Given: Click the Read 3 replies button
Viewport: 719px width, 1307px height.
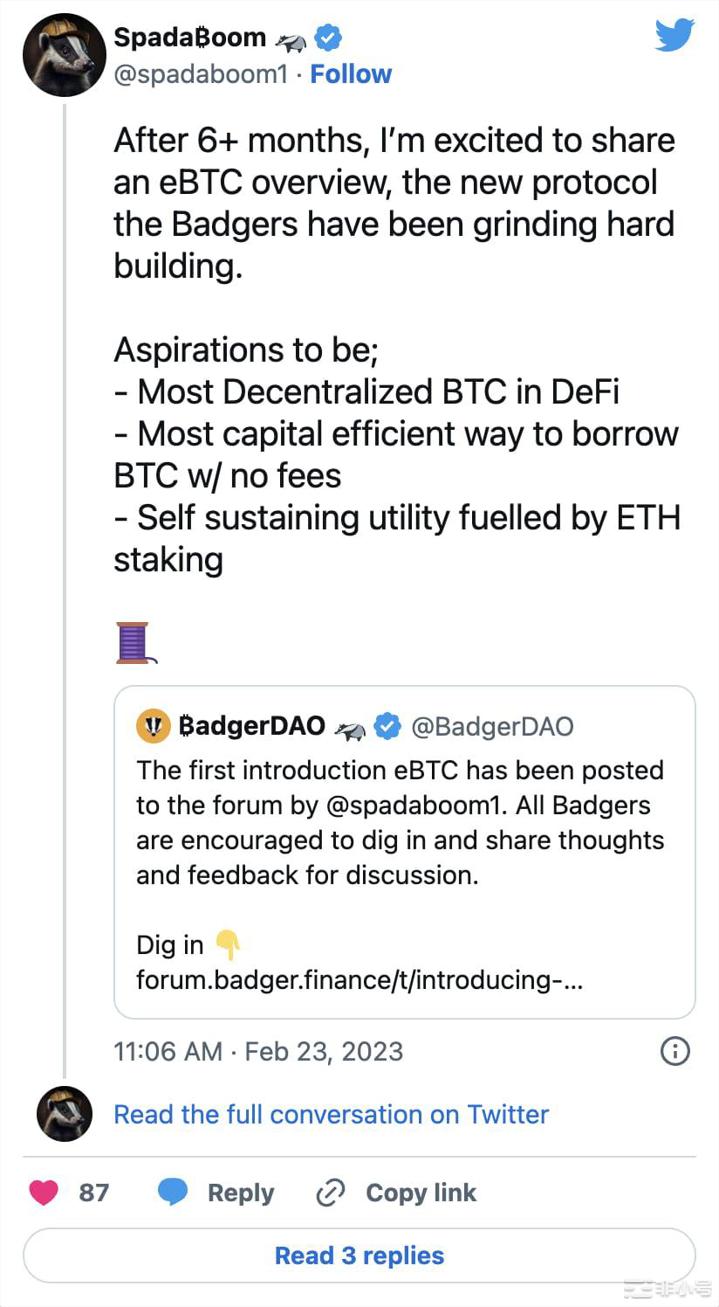Looking at the screenshot, I should coord(359,1256).
